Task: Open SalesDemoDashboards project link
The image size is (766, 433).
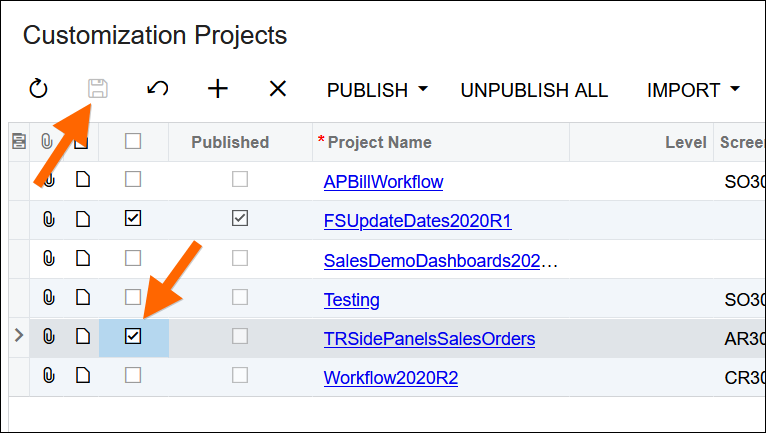Action: [440, 261]
